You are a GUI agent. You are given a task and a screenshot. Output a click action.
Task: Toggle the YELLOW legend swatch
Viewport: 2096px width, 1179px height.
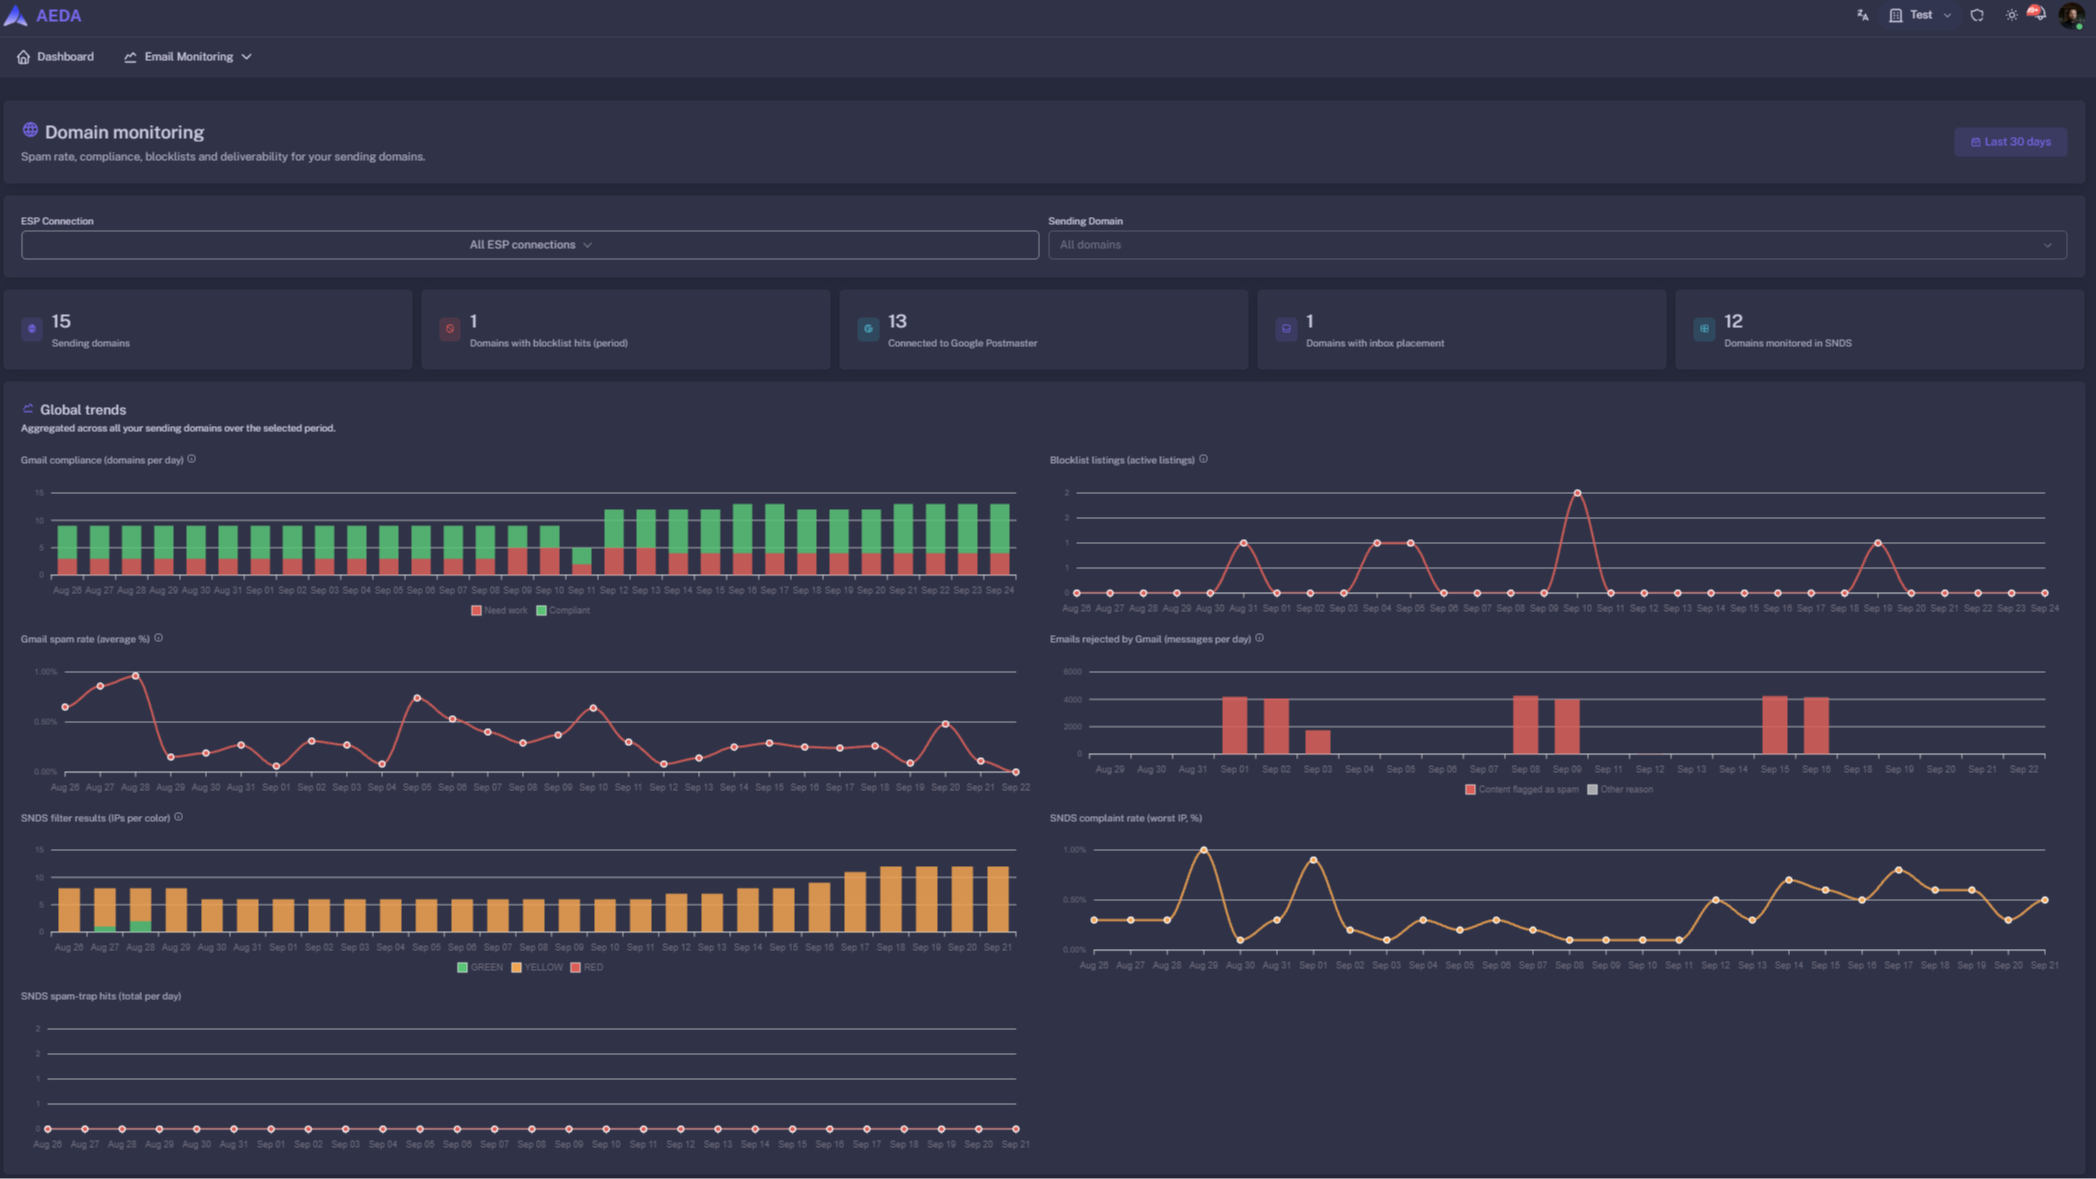click(517, 967)
